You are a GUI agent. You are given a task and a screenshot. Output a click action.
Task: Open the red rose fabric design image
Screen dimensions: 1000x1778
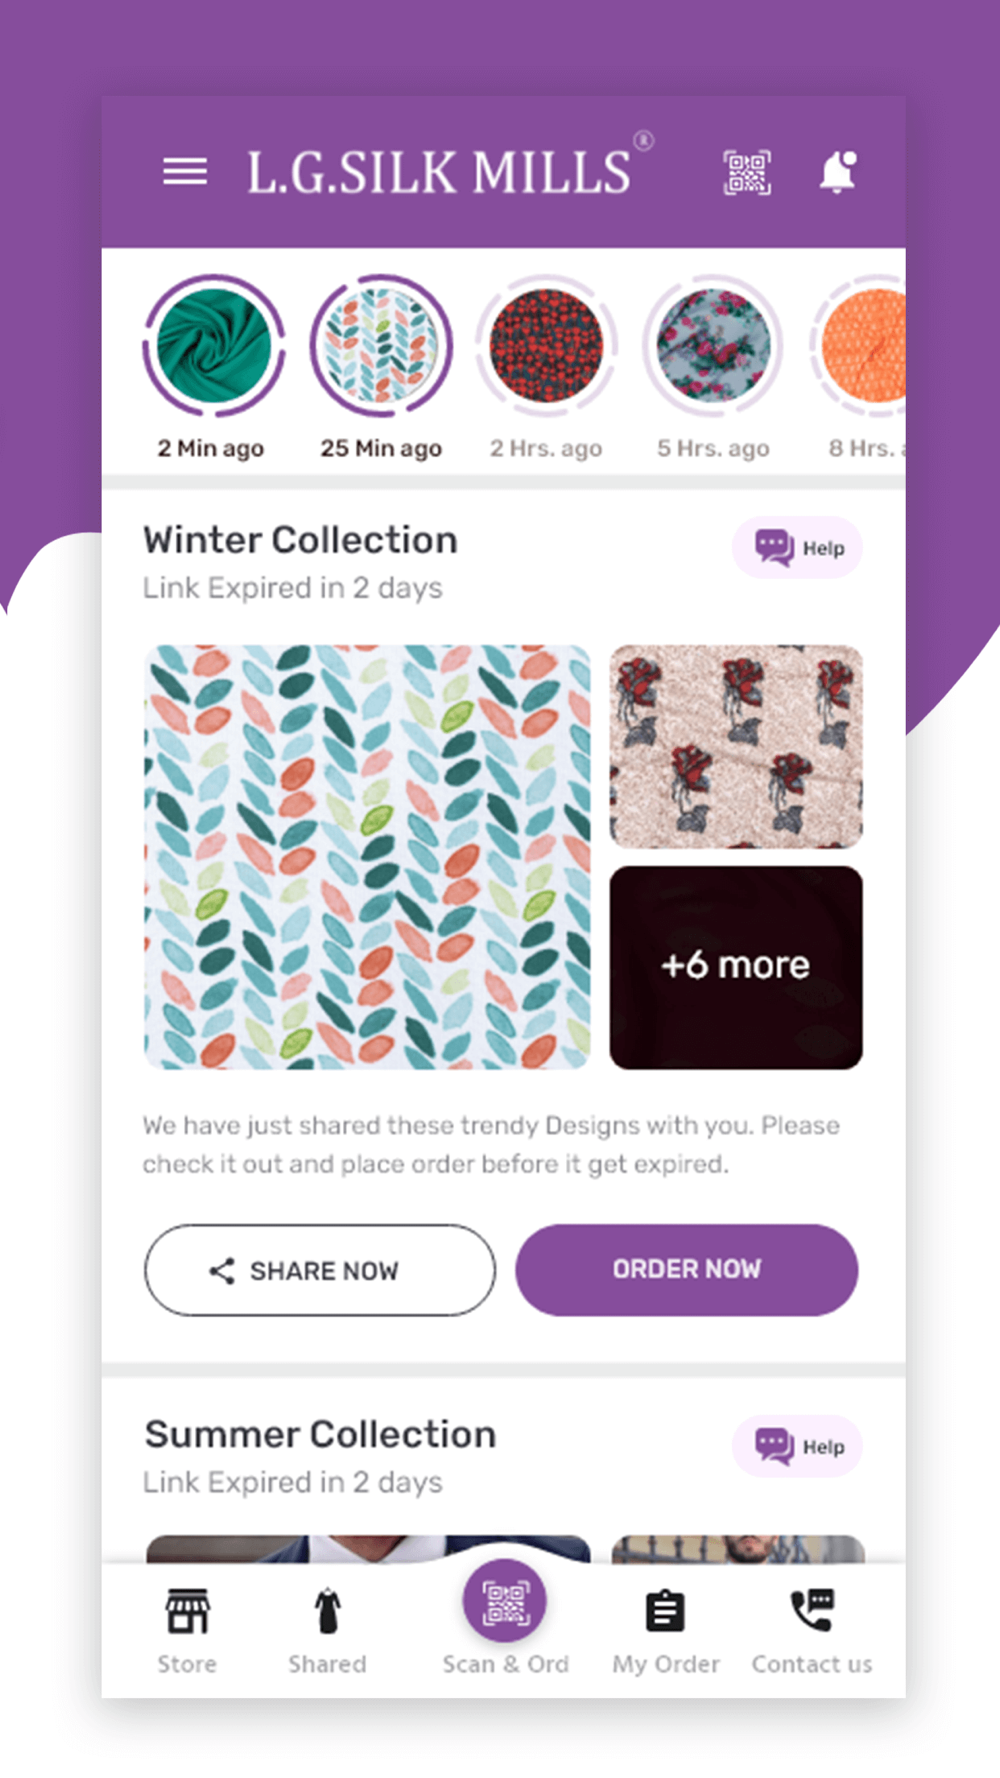tap(736, 747)
